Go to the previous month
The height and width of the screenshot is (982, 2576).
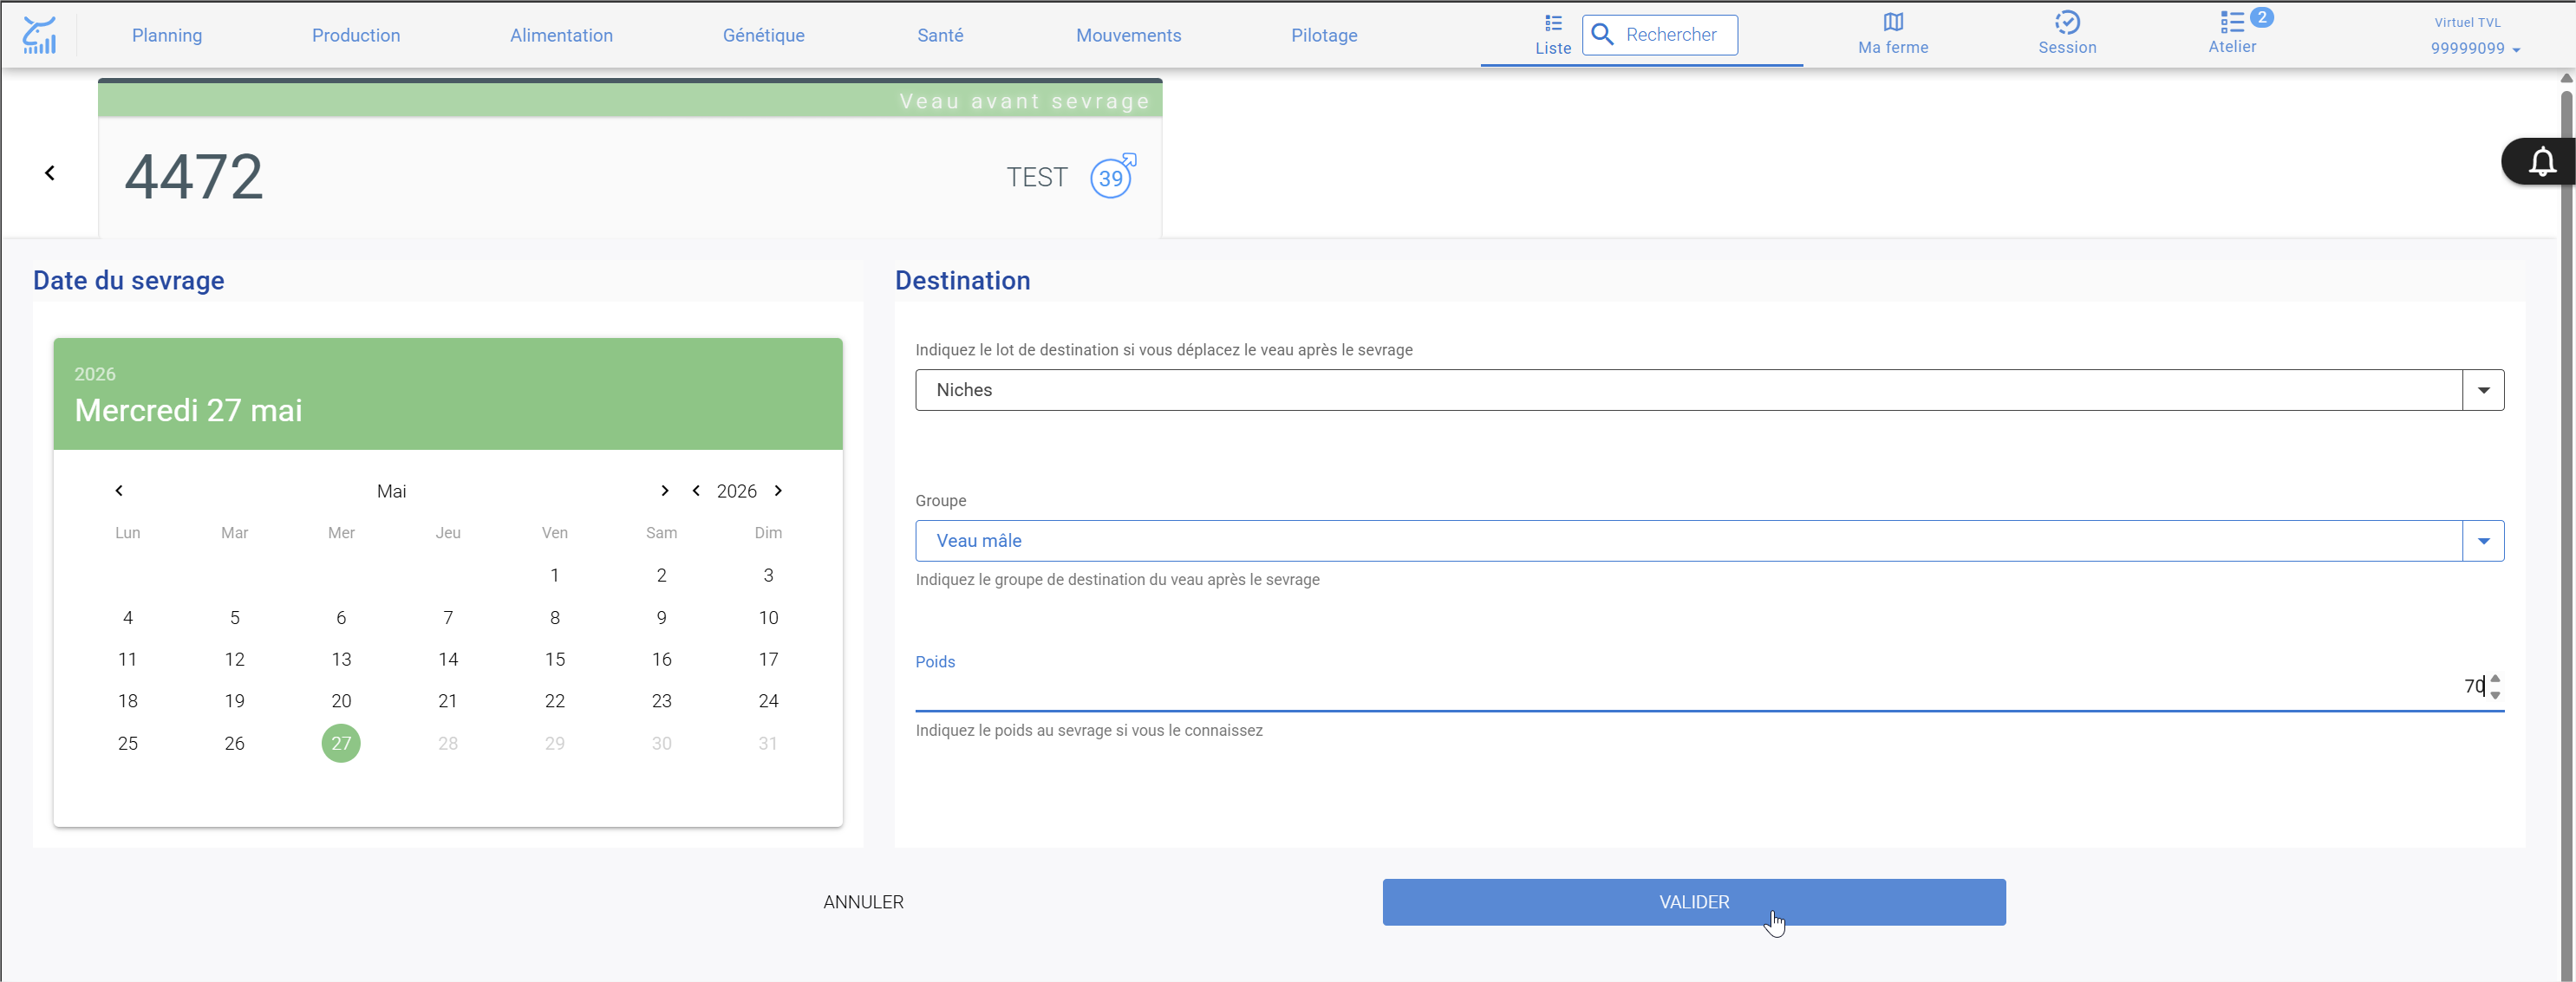pos(119,490)
